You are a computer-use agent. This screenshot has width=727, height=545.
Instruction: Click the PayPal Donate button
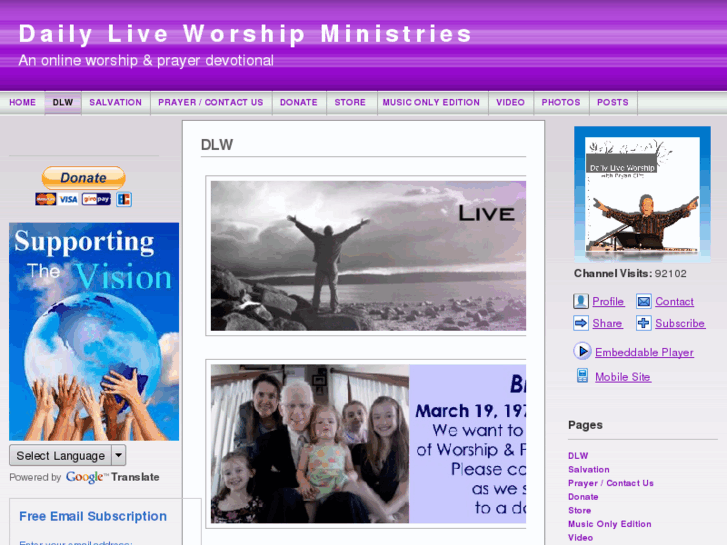coord(83,178)
